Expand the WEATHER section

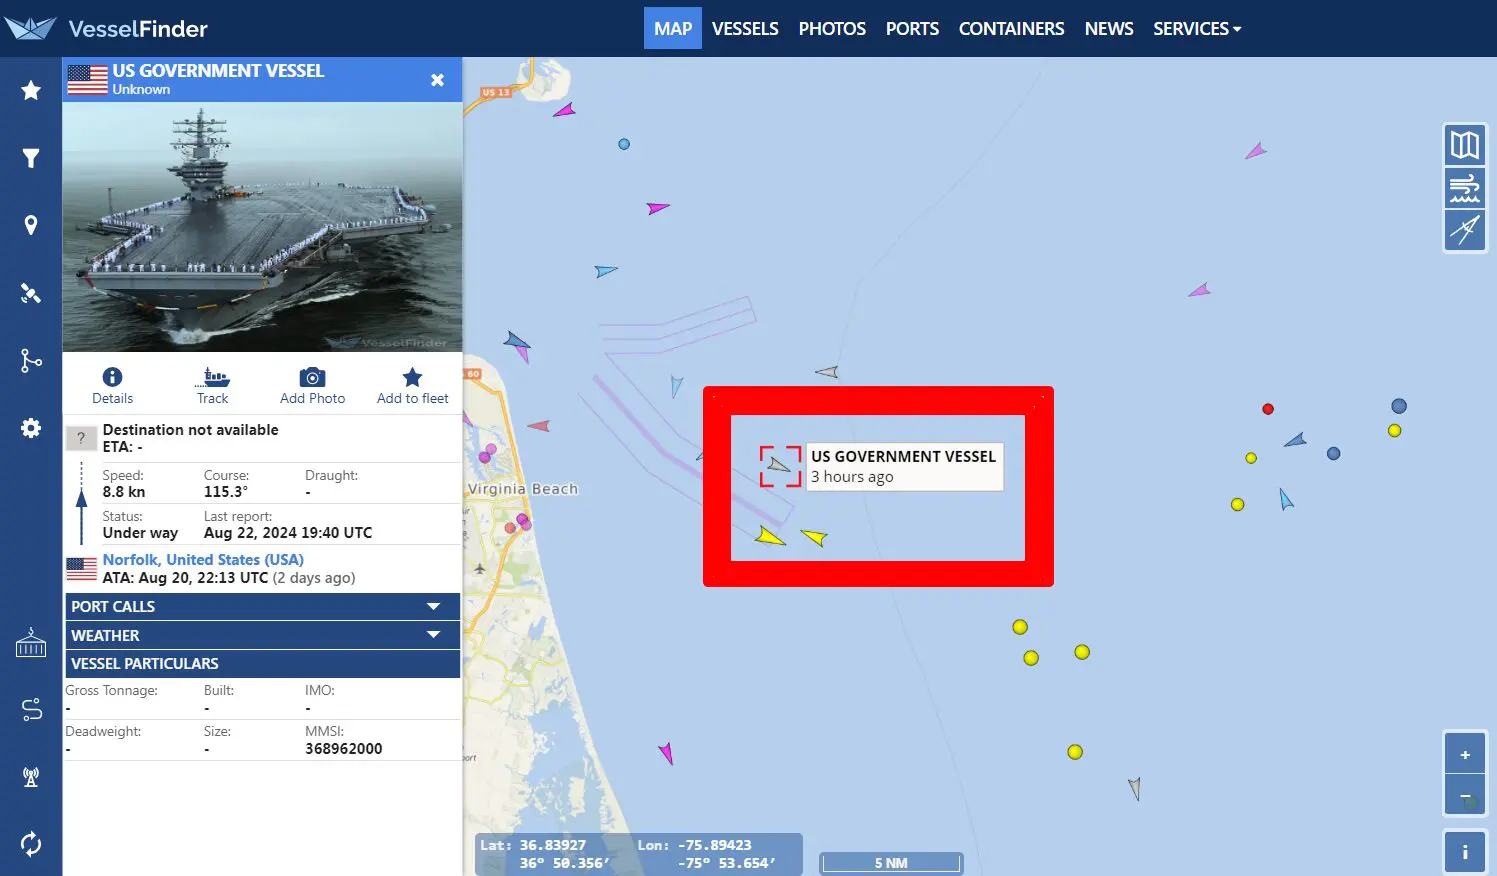262,635
